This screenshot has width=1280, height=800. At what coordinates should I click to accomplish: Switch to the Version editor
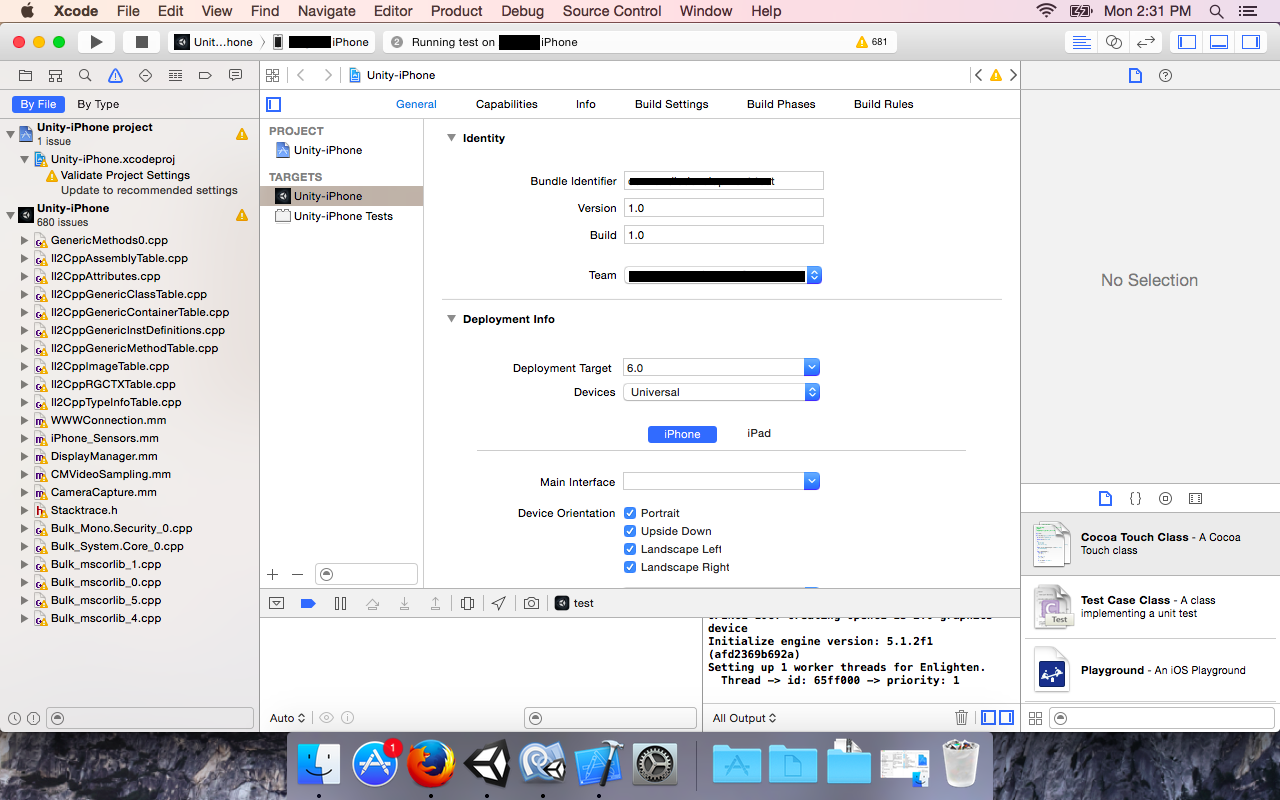(x=1146, y=42)
